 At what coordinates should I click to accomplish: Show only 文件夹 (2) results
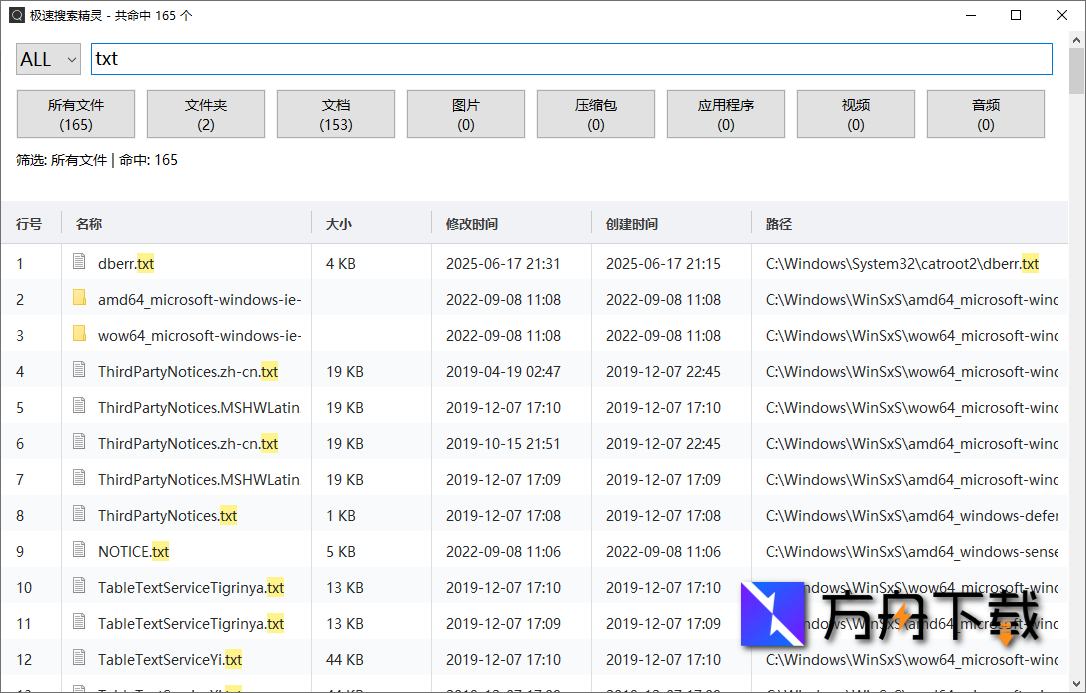(x=206, y=114)
